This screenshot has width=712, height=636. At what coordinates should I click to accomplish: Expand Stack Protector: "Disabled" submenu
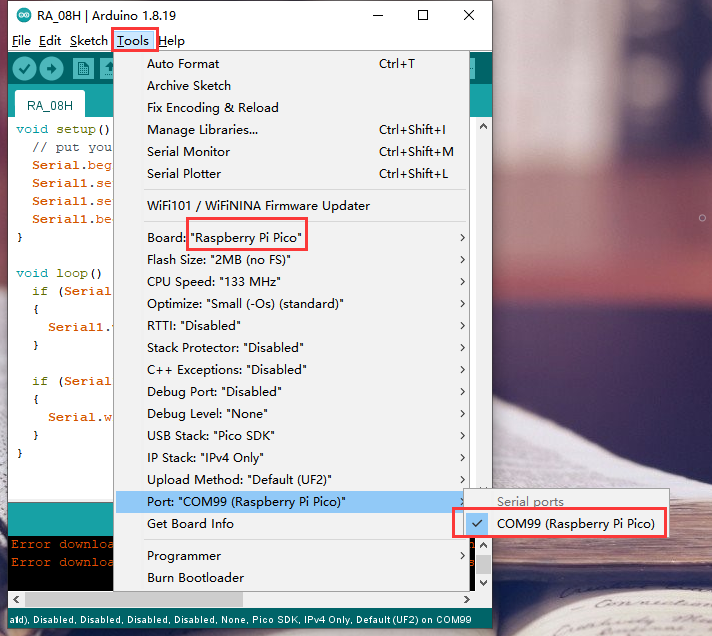pos(292,348)
